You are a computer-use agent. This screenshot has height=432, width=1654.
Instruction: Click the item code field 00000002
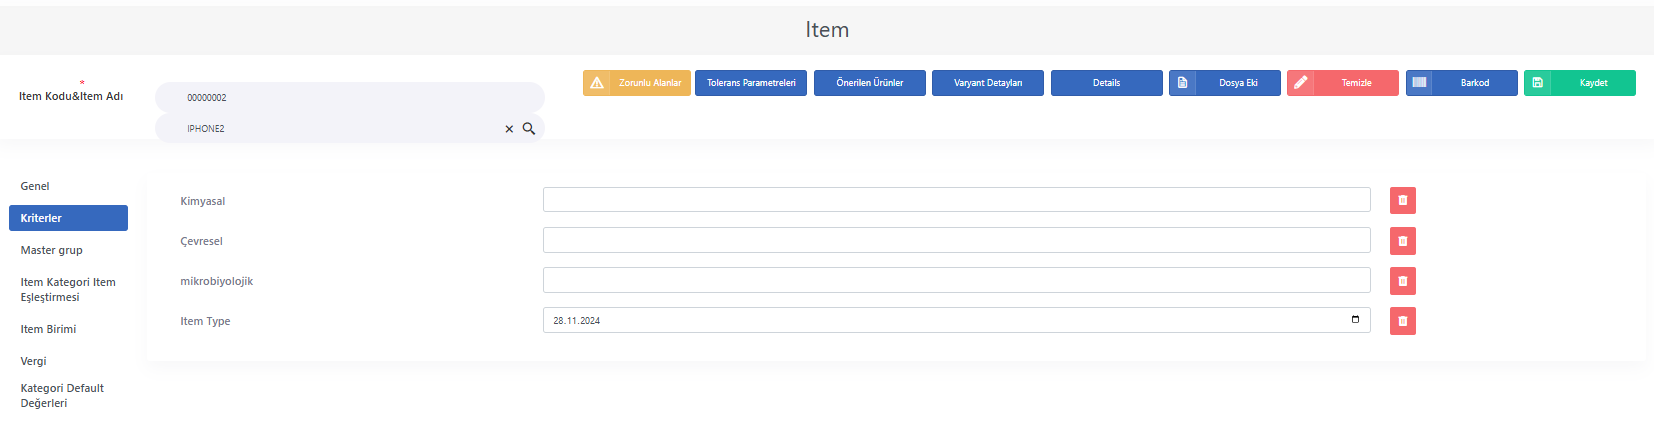[350, 97]
